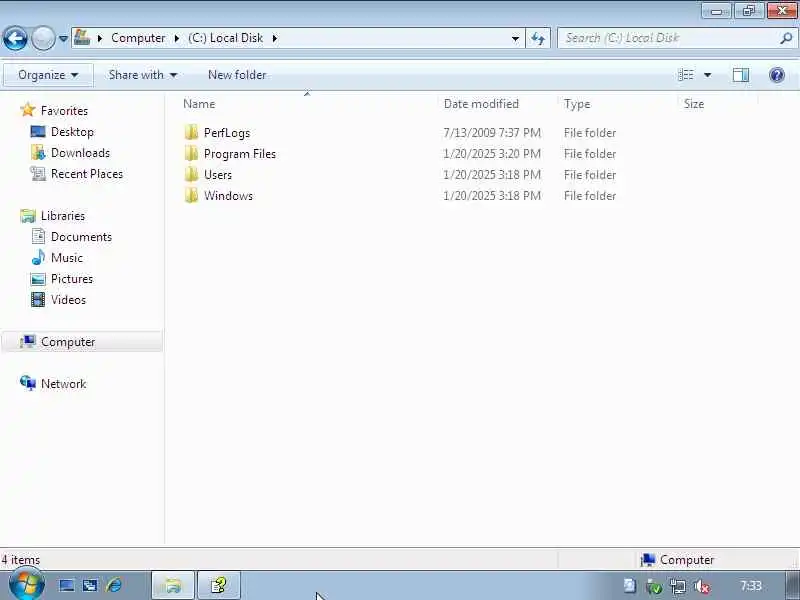Screen dimensions: 800x600
Task: Click date 7/13/2009 7:37 PM
Action: point(492,133)
